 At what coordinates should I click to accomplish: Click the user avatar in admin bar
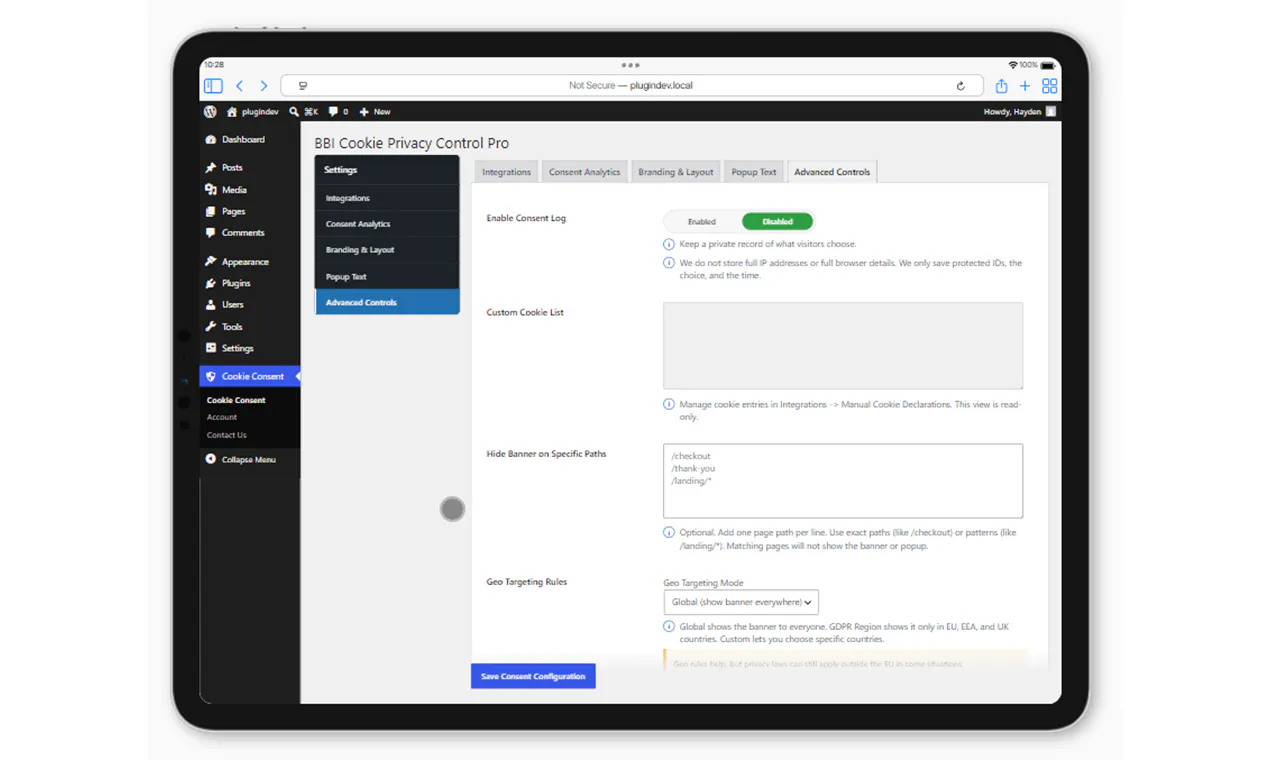click(1051, 112)
